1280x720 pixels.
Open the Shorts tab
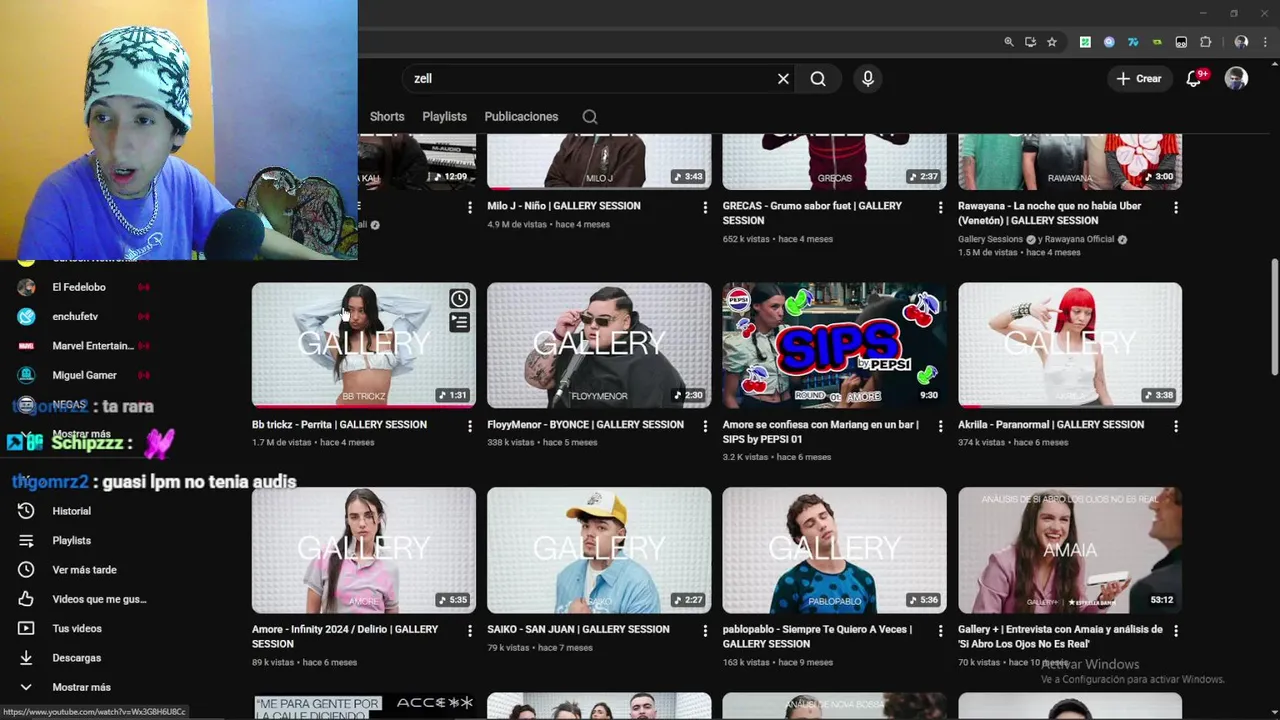pyautogui.click(x=387, y=117)
